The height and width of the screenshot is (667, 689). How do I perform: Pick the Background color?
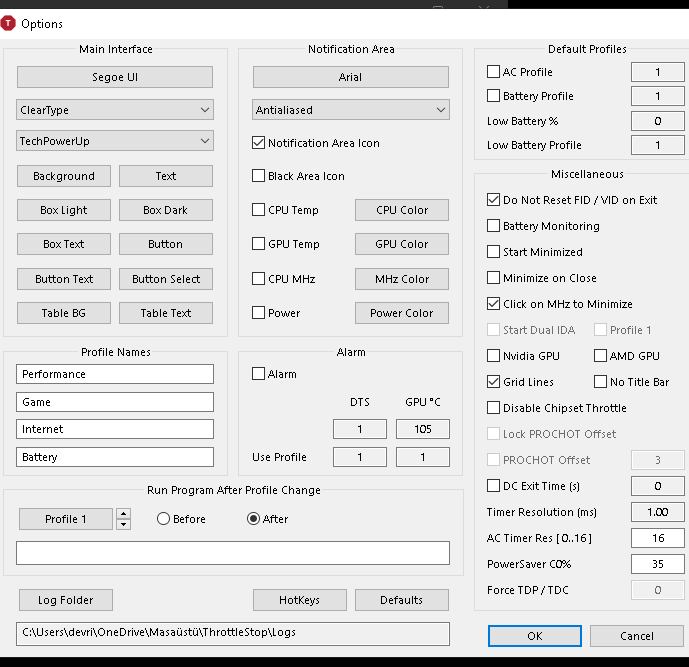point(64,176)
